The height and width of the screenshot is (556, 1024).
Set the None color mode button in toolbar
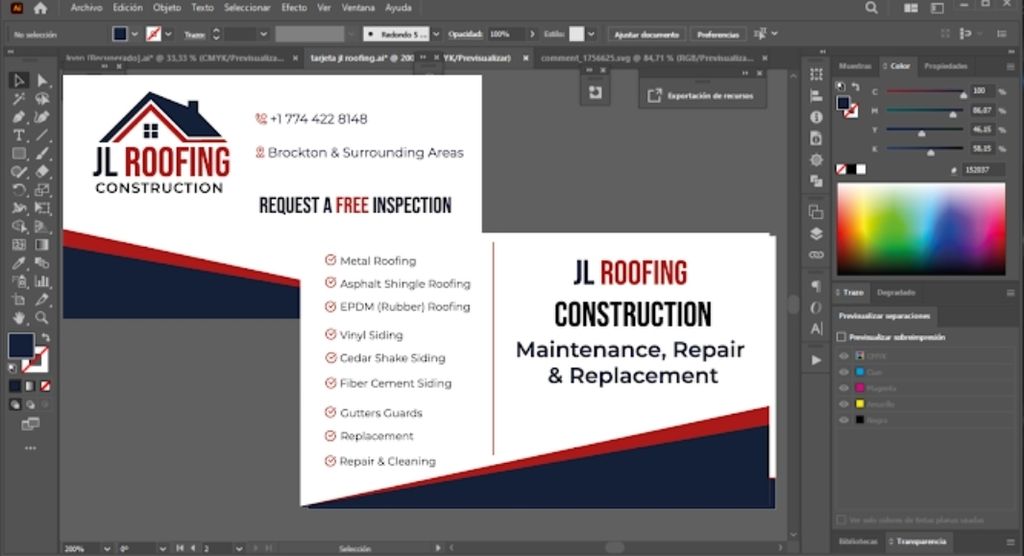[45, 386]
